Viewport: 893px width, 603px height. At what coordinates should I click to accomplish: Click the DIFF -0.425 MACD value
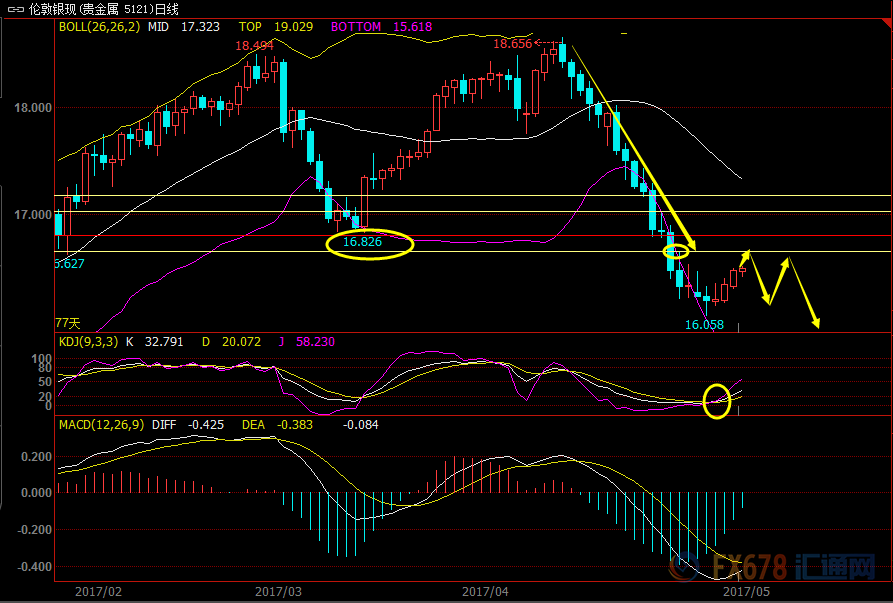[192, 424]
